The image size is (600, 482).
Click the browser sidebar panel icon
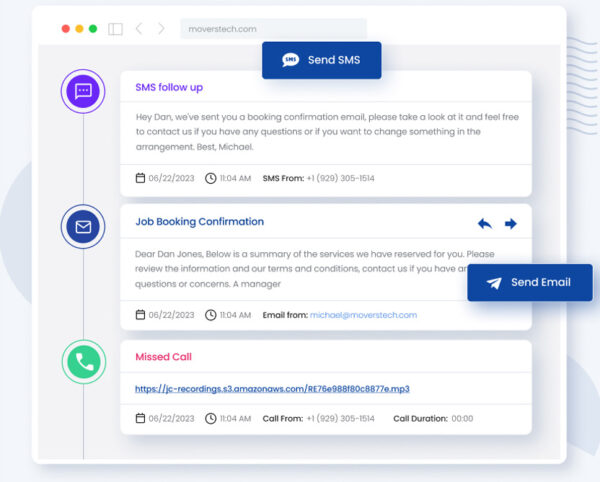click(115, 29)
